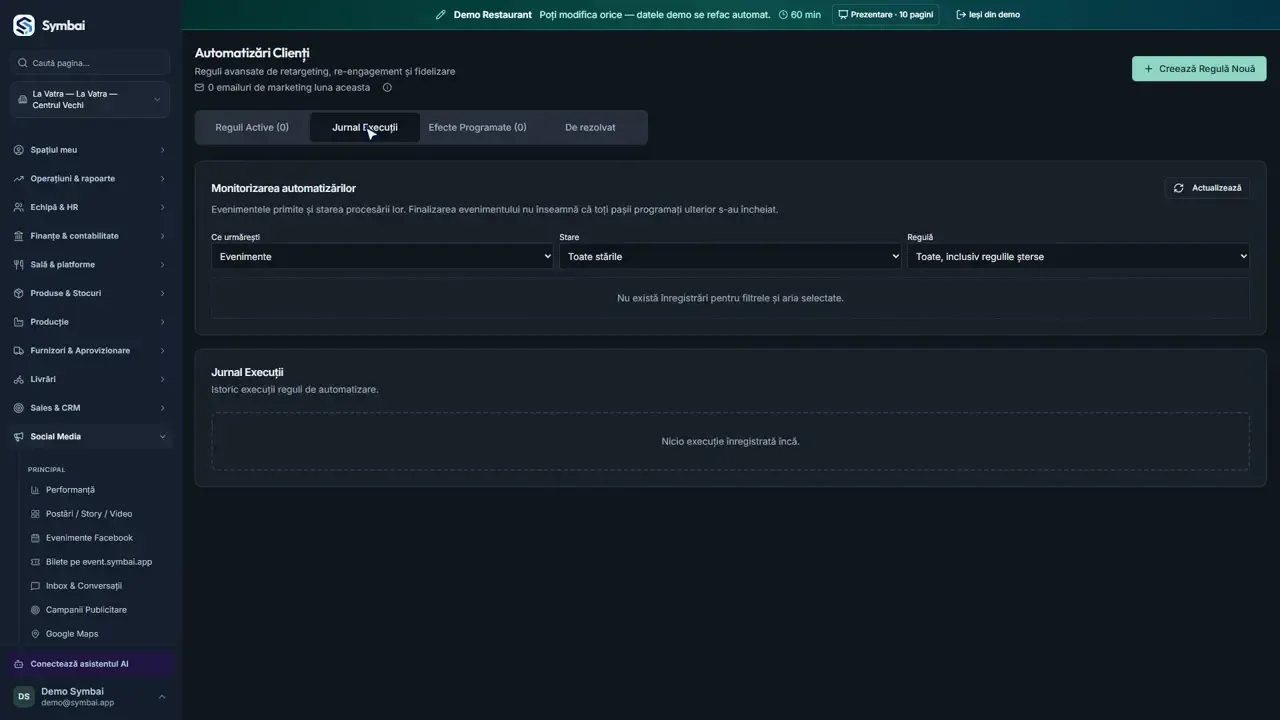The width and height of the screenshot is (1280, 720).
Task: Click the Finanțe & contabilitate icon
Action: pyautogui.click(x=19, y=236)
